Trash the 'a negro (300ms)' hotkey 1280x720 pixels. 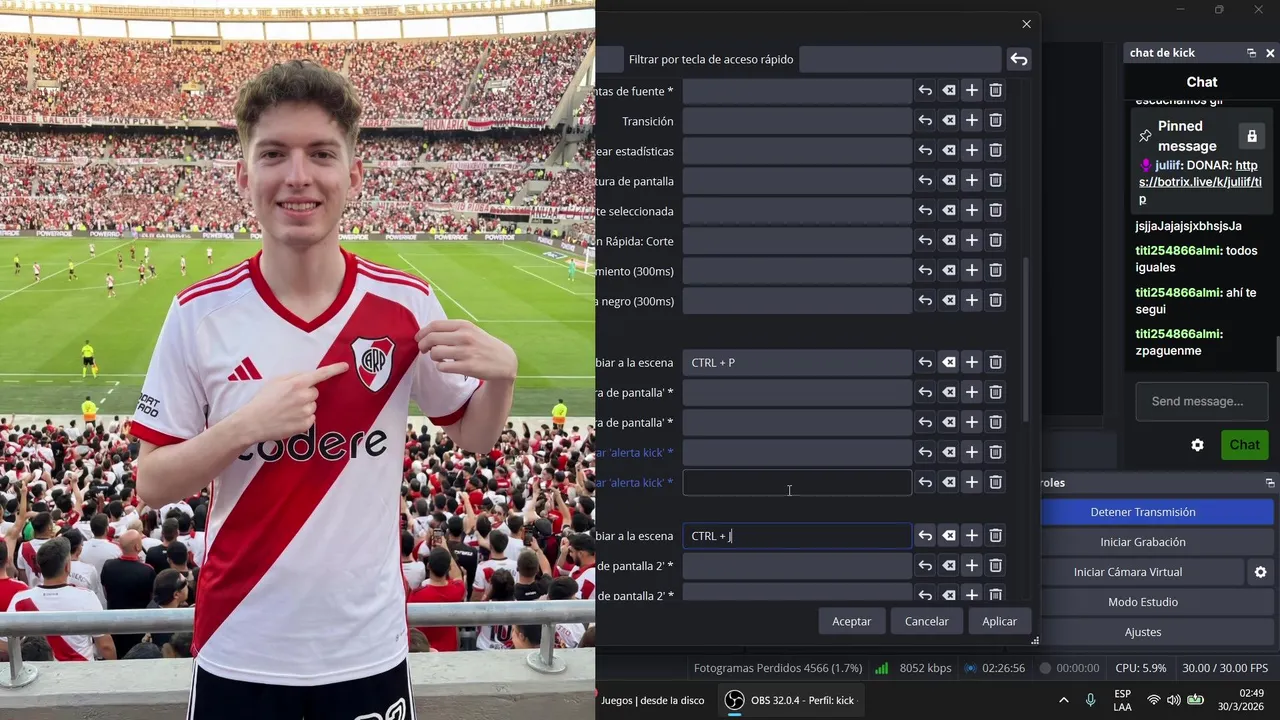996,300
